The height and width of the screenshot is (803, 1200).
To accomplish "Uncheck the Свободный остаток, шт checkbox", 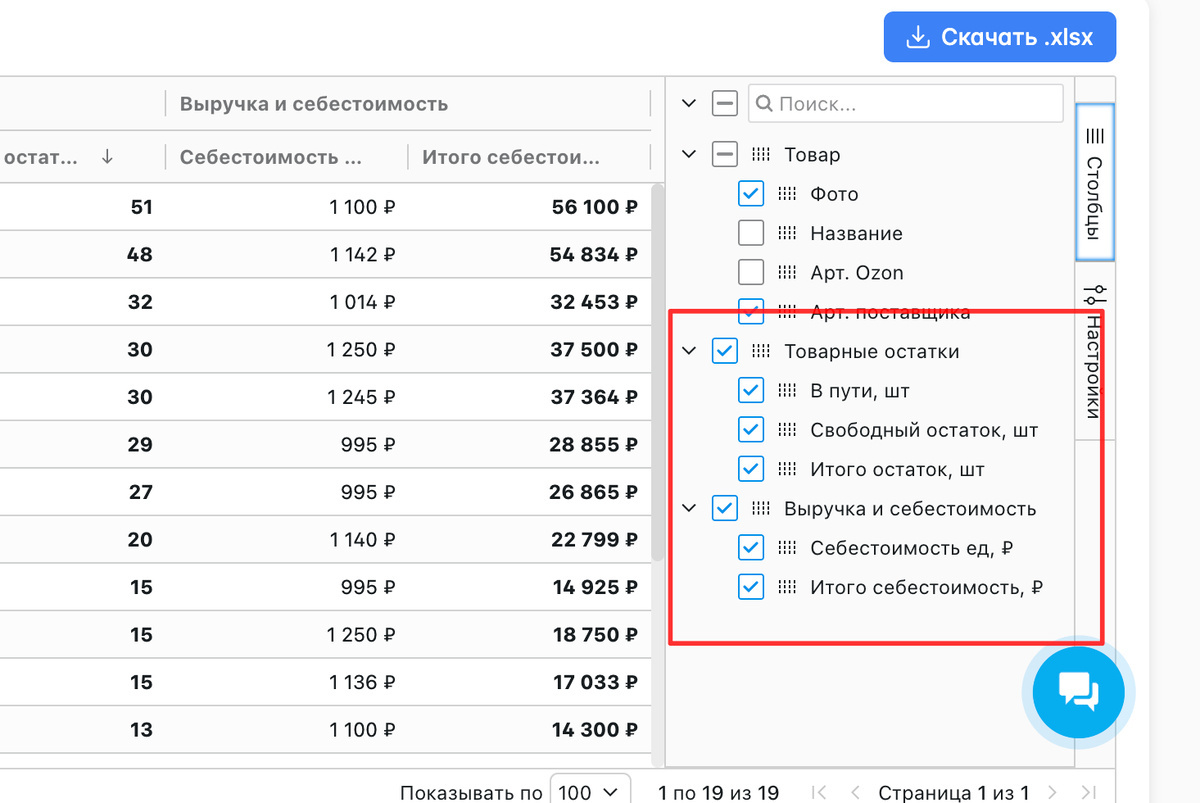I will click(750, 430).
